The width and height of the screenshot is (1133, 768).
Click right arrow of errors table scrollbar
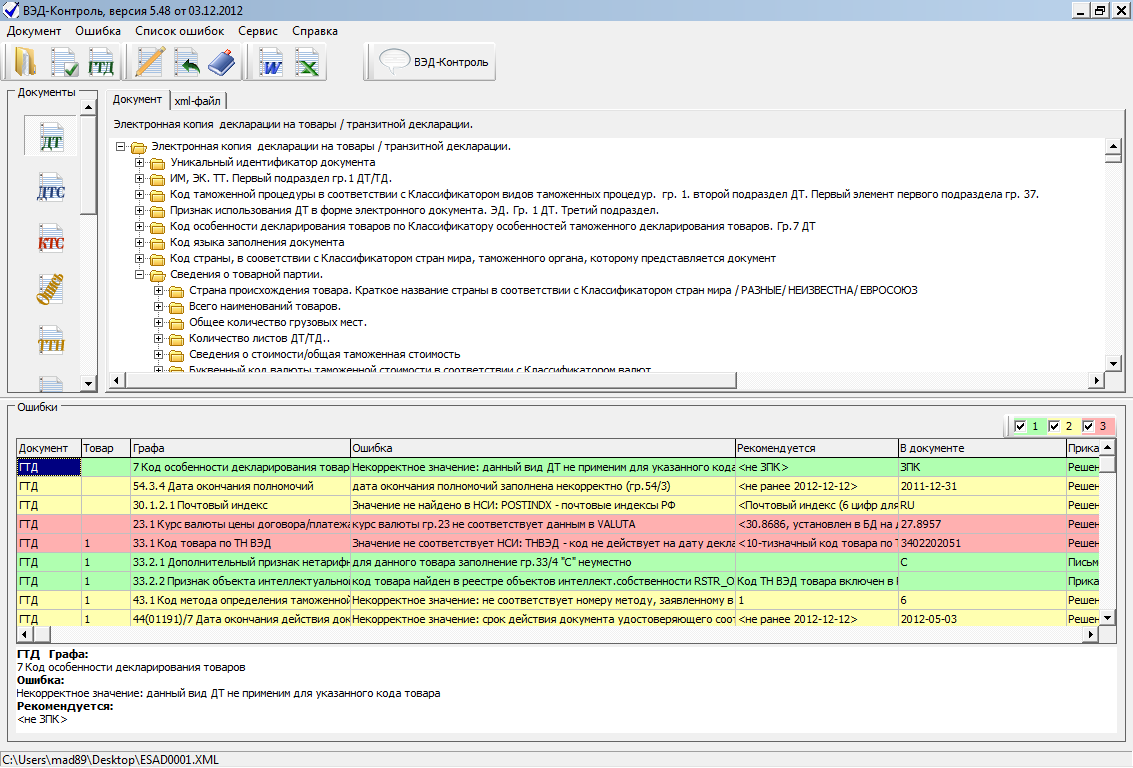[x=1090, y=634]
